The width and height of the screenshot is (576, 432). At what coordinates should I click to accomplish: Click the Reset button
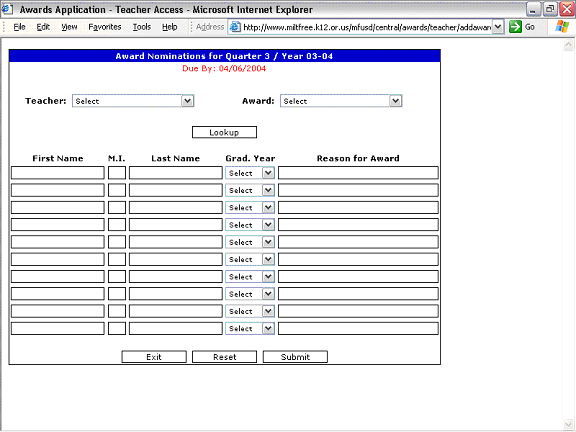pos(224,357)
